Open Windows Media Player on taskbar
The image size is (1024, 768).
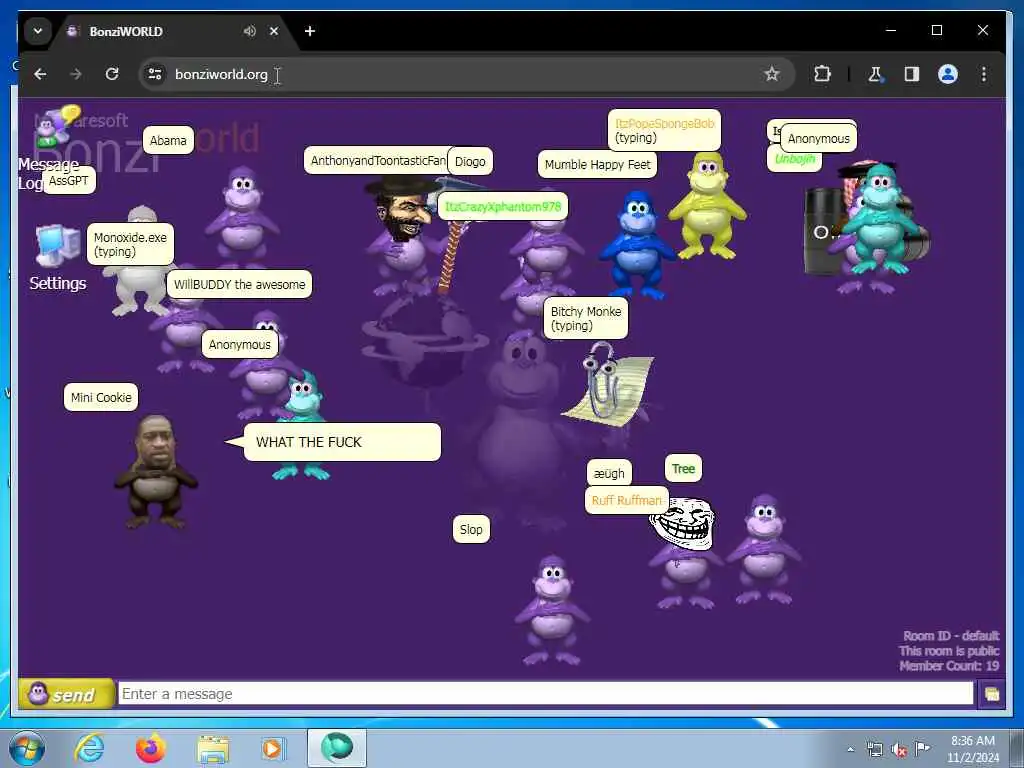272,748
